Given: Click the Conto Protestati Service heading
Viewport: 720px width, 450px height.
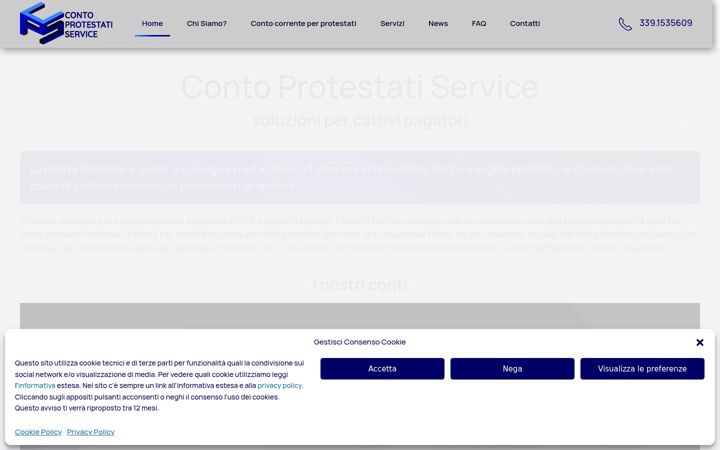Looking at the screenshot, I should click(x=360, y=87).
